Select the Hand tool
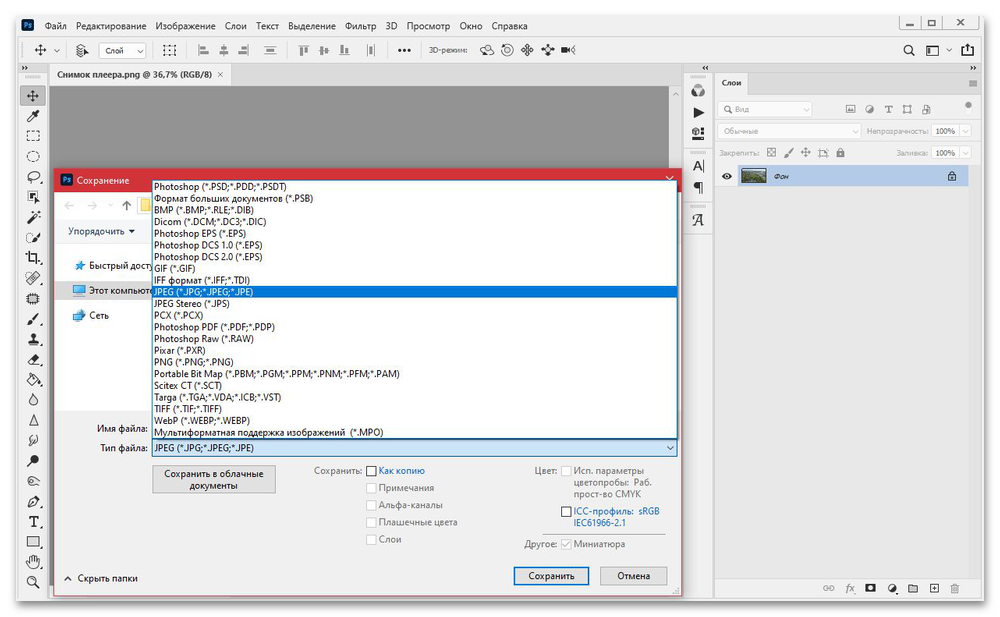The height and width of the screenshot is (617, 1000). click(33, 562)
